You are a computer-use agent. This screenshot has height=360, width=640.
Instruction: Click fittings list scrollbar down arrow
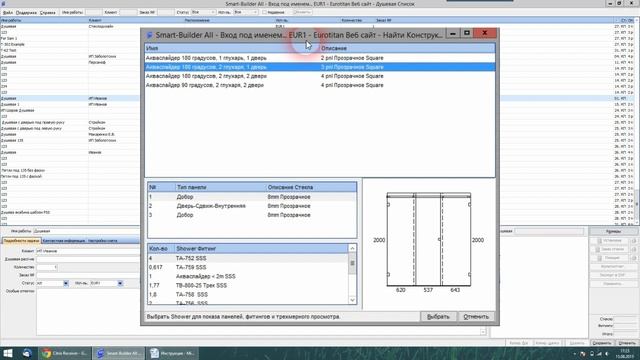tap(352, 300)
